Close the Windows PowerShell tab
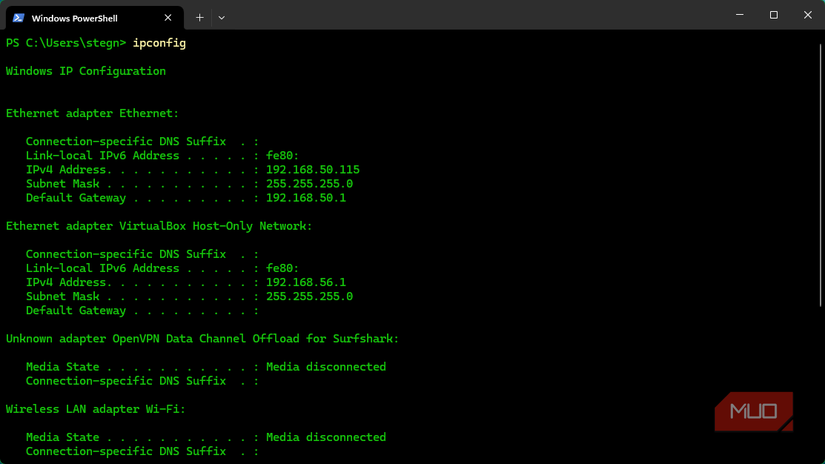The height and width of the screenshot is (464, 825). (168, 18)
